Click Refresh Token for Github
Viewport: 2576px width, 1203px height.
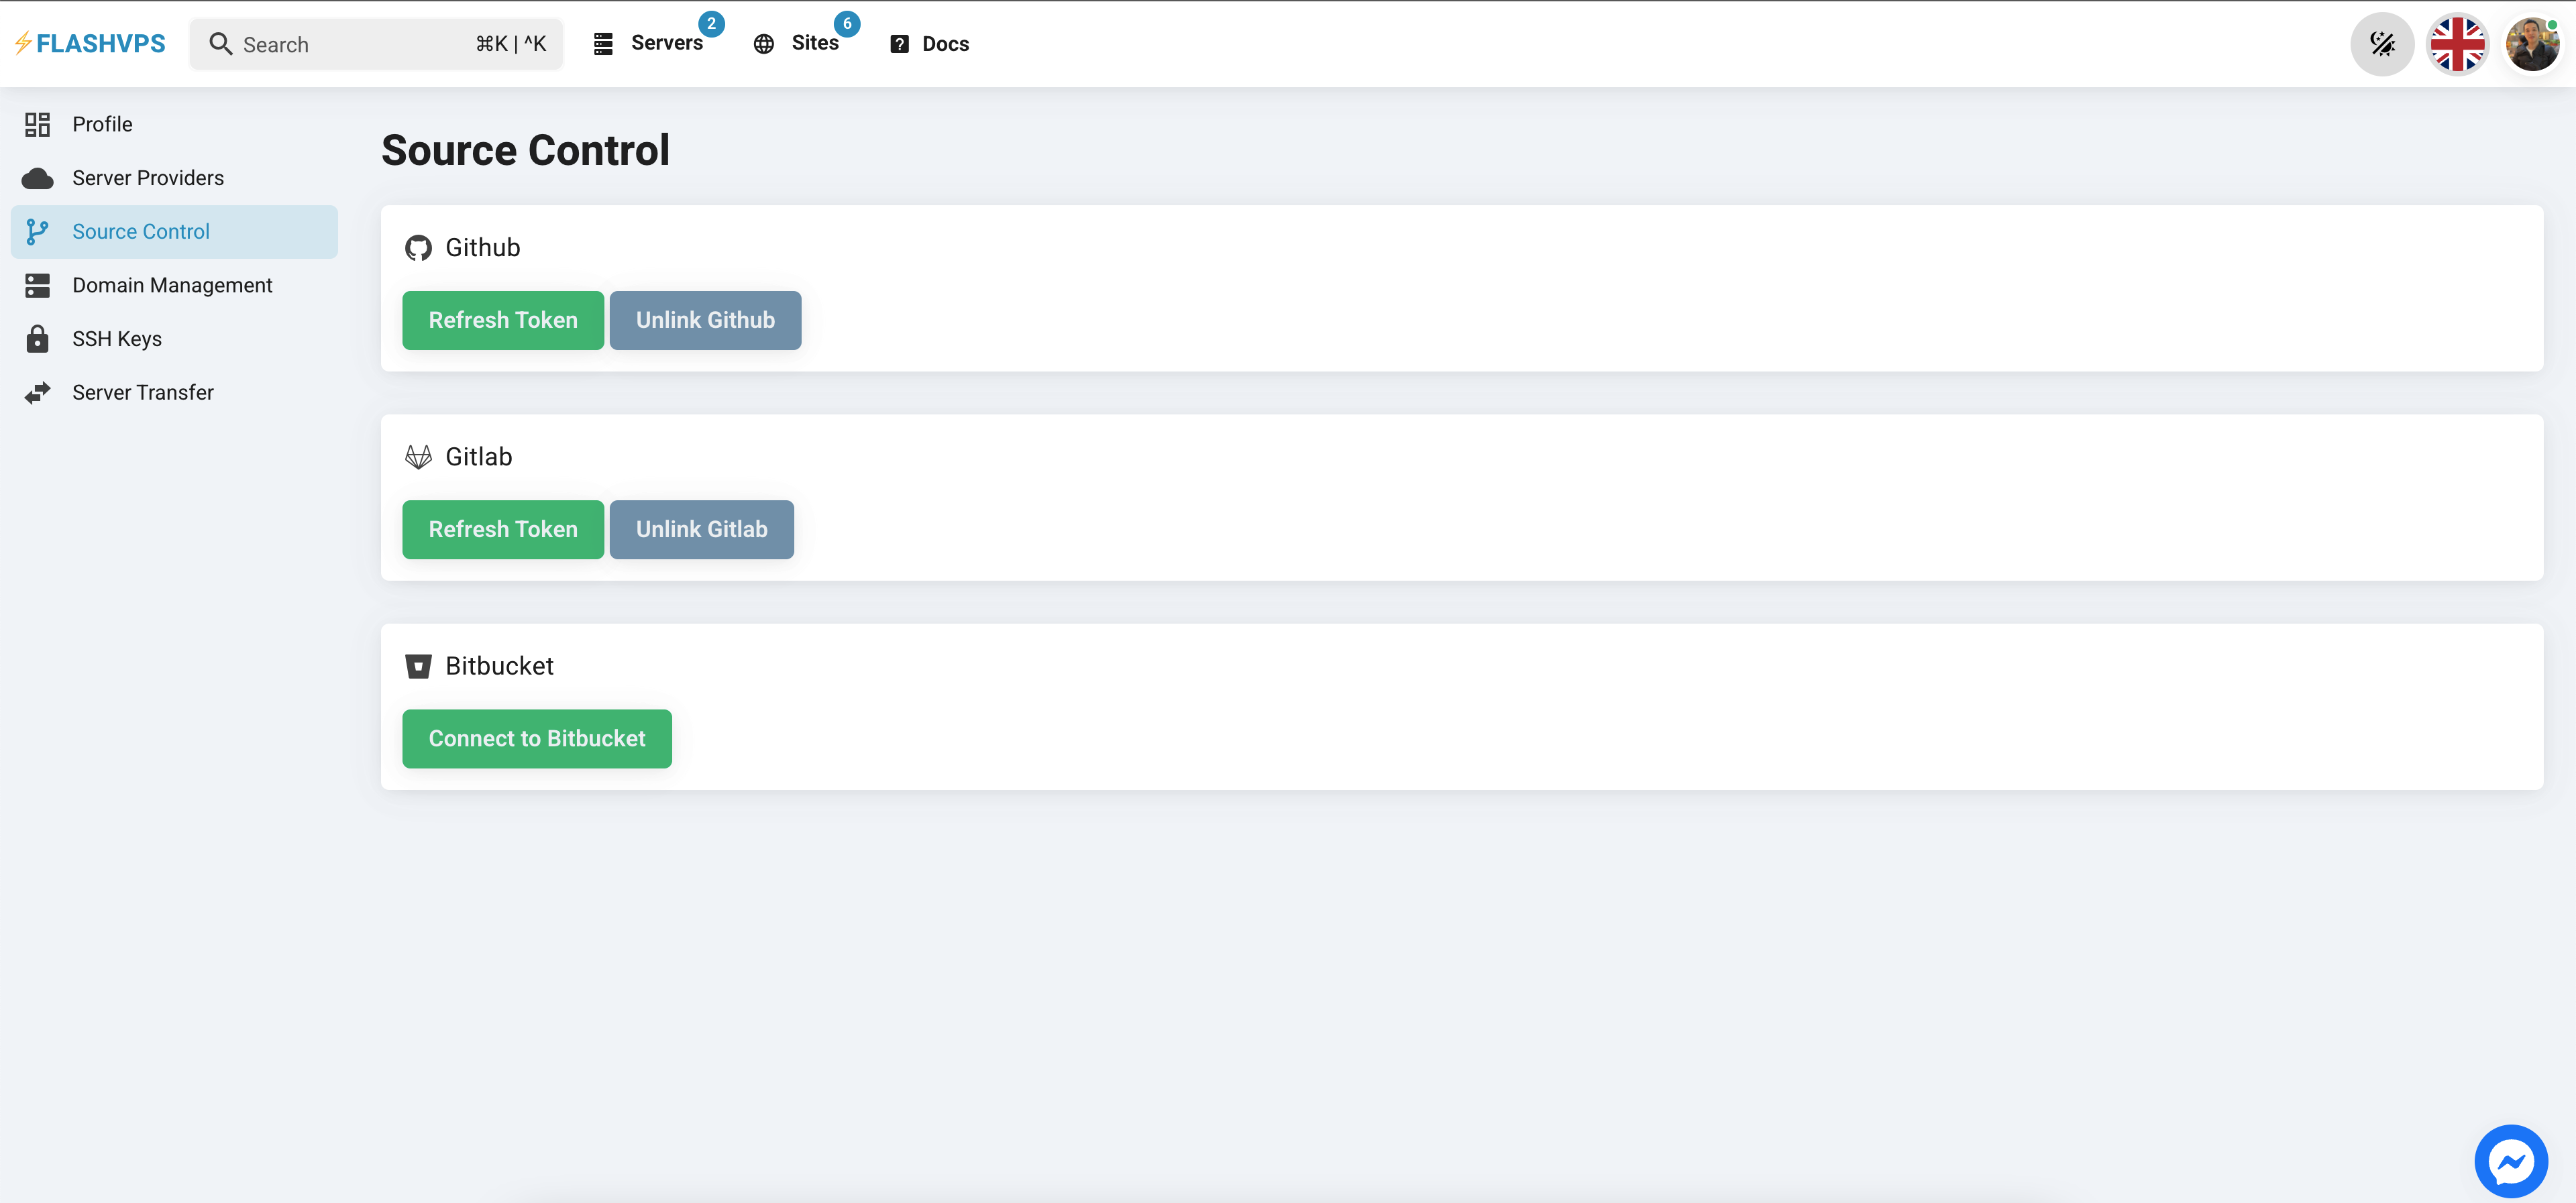502,320
